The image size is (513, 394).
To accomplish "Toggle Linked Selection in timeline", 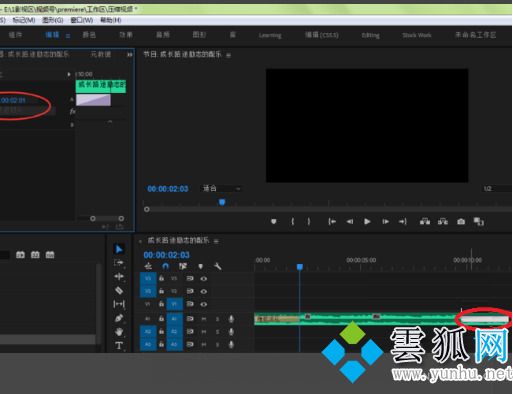I will pos(183,266).
